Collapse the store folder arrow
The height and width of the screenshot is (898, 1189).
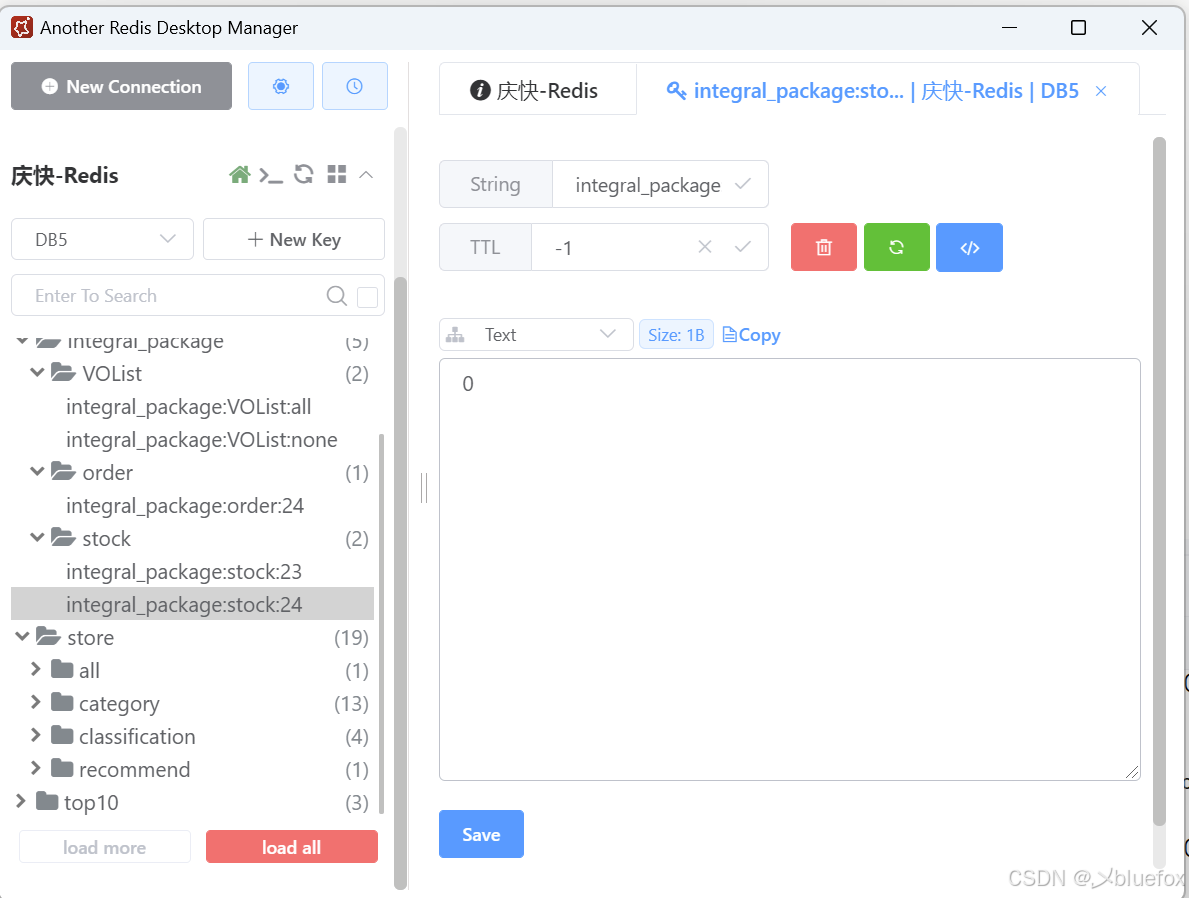22,636
